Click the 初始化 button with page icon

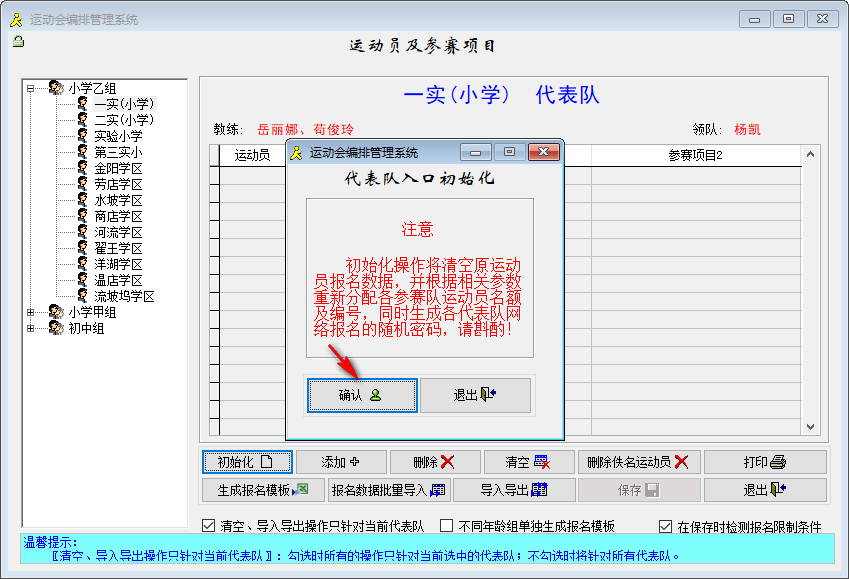(247, 462)
